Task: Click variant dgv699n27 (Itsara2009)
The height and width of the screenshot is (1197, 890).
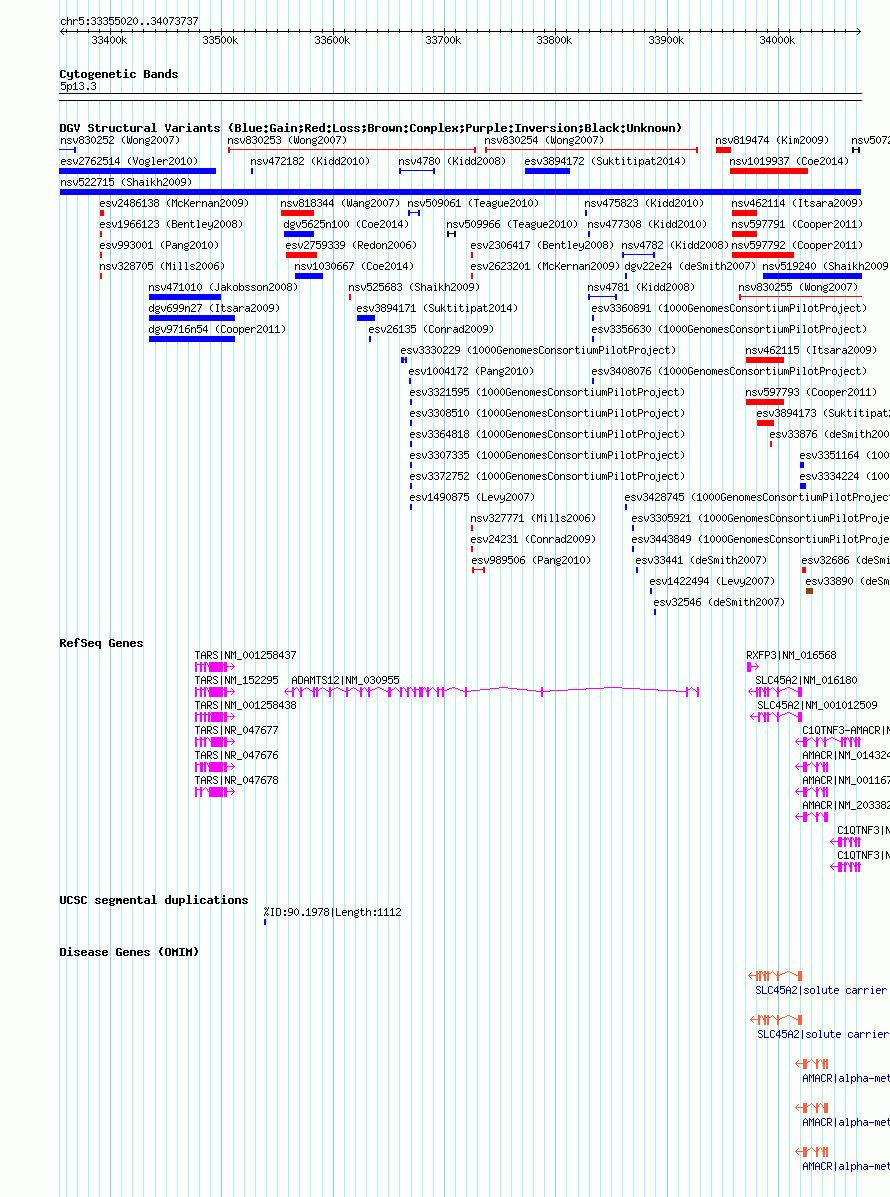Action: (x=214, y=308)
